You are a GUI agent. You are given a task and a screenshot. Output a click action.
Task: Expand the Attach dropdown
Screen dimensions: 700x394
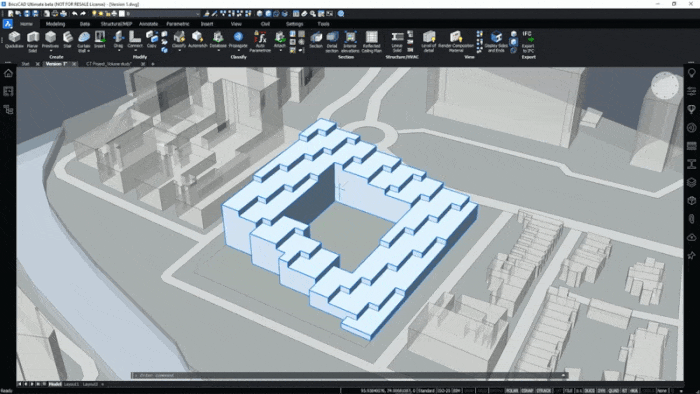(x=280, y=51)
